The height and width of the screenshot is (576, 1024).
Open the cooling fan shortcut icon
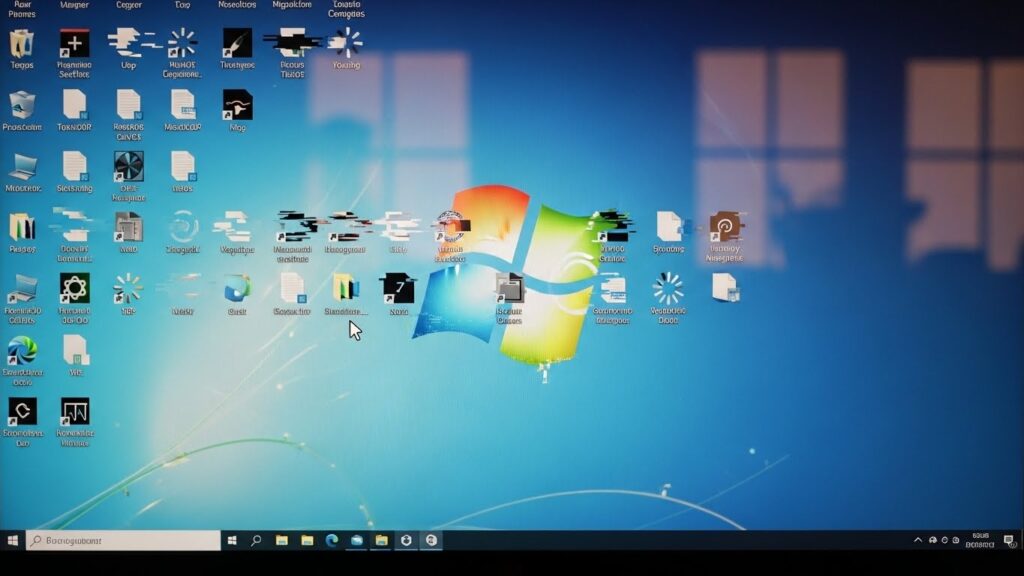tap(128, 167)
